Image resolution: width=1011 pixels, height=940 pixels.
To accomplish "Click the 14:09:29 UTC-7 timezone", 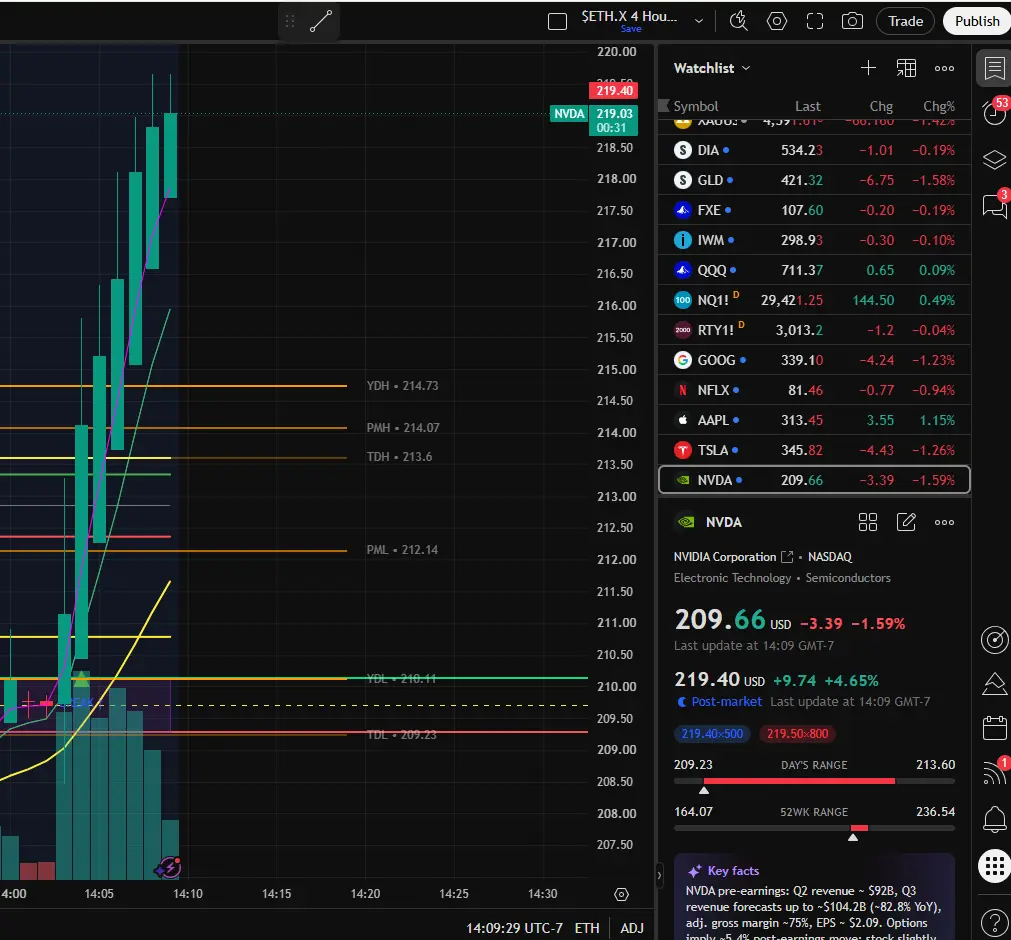I will point(515,928).
